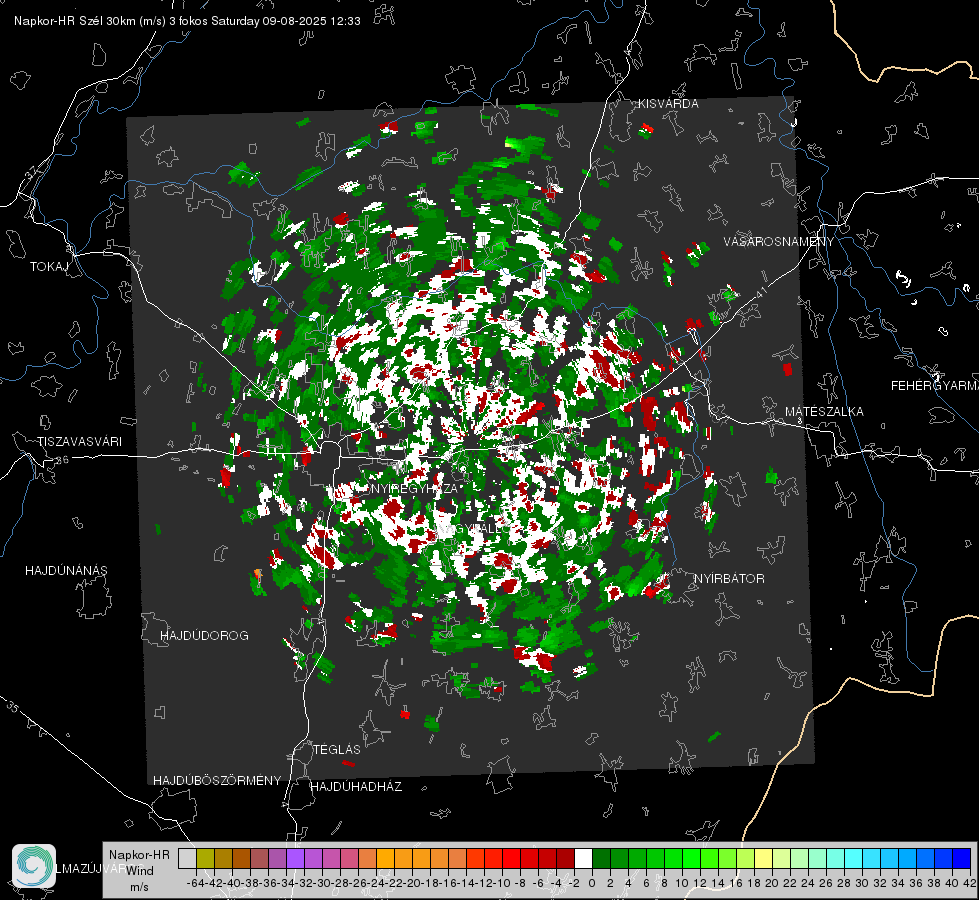
Task: Click the bright yellow legend swatch
Action: click(x=764, y=858)
